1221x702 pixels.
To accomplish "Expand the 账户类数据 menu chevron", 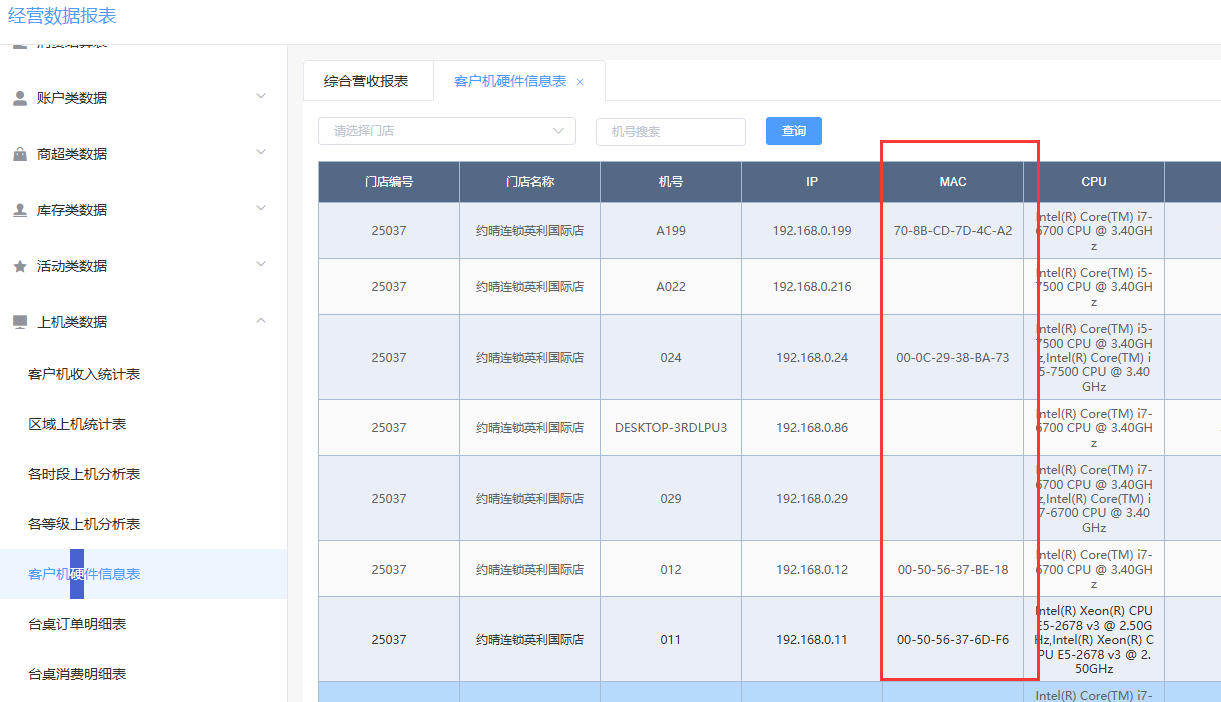I will click(x=261, y=97).
